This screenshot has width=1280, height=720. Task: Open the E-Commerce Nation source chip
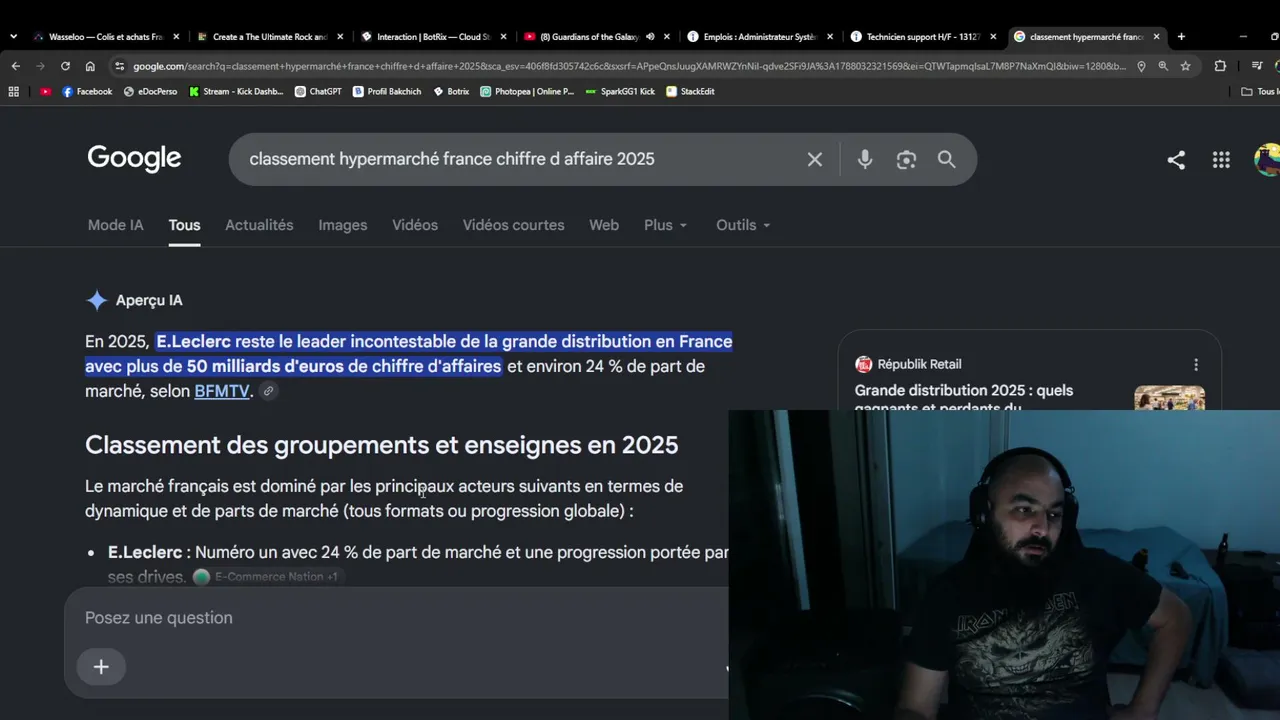point(268,577)
